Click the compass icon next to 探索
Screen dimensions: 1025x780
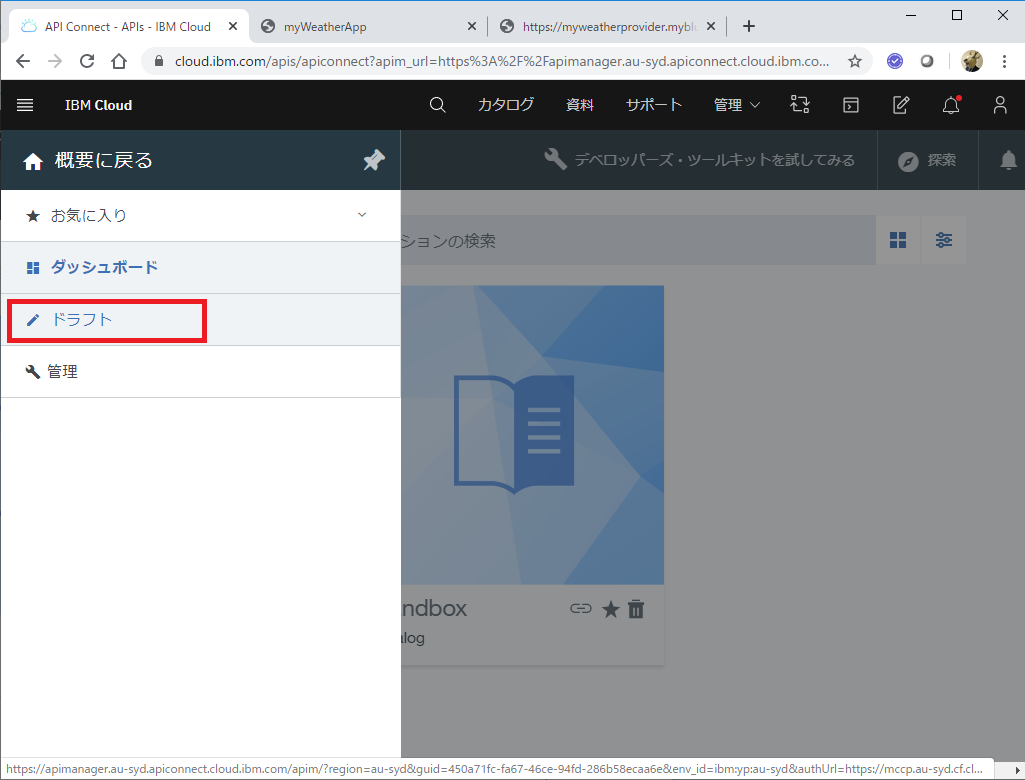tap(908, 161)
